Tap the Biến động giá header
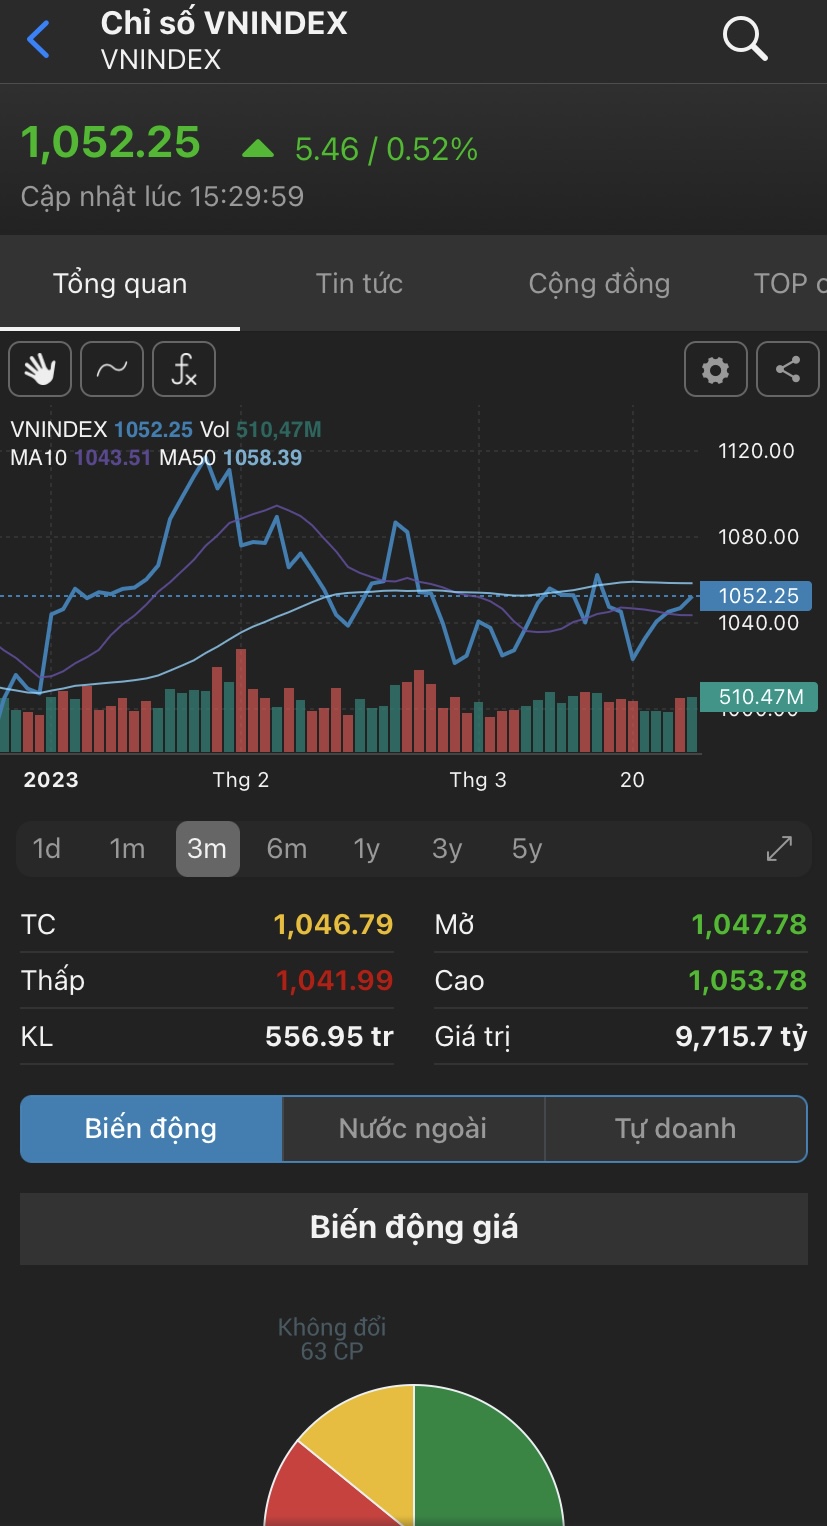 pos(414,1228)
